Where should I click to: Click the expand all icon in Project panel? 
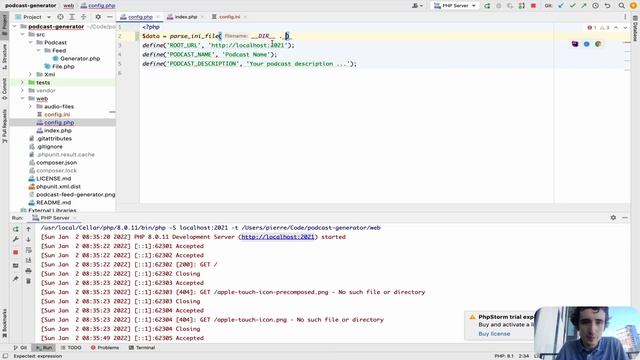(x=72, y=17)
